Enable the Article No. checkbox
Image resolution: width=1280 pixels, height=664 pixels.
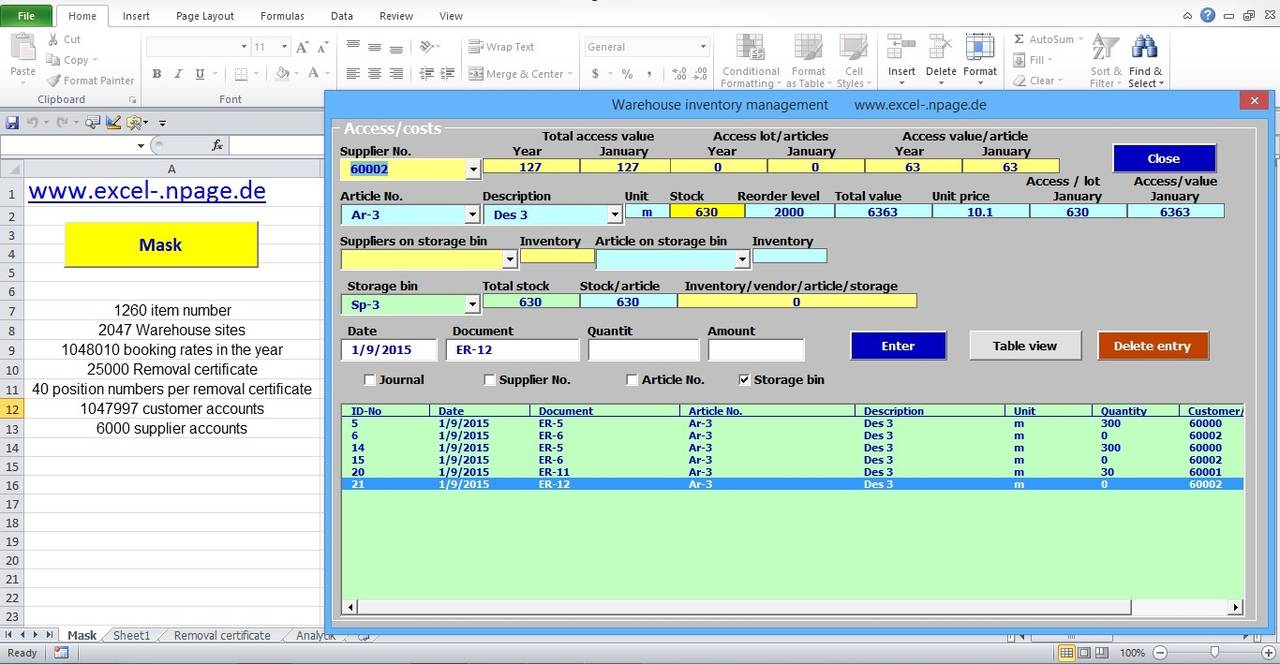[632, 380]
